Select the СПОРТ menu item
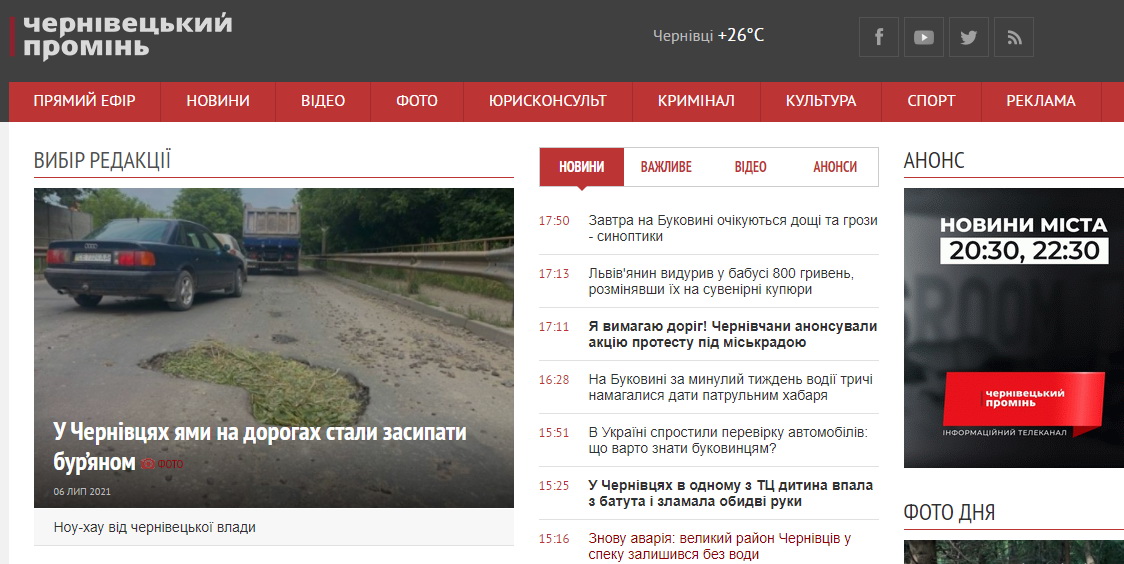1124x564 pixels. [931, 101]
